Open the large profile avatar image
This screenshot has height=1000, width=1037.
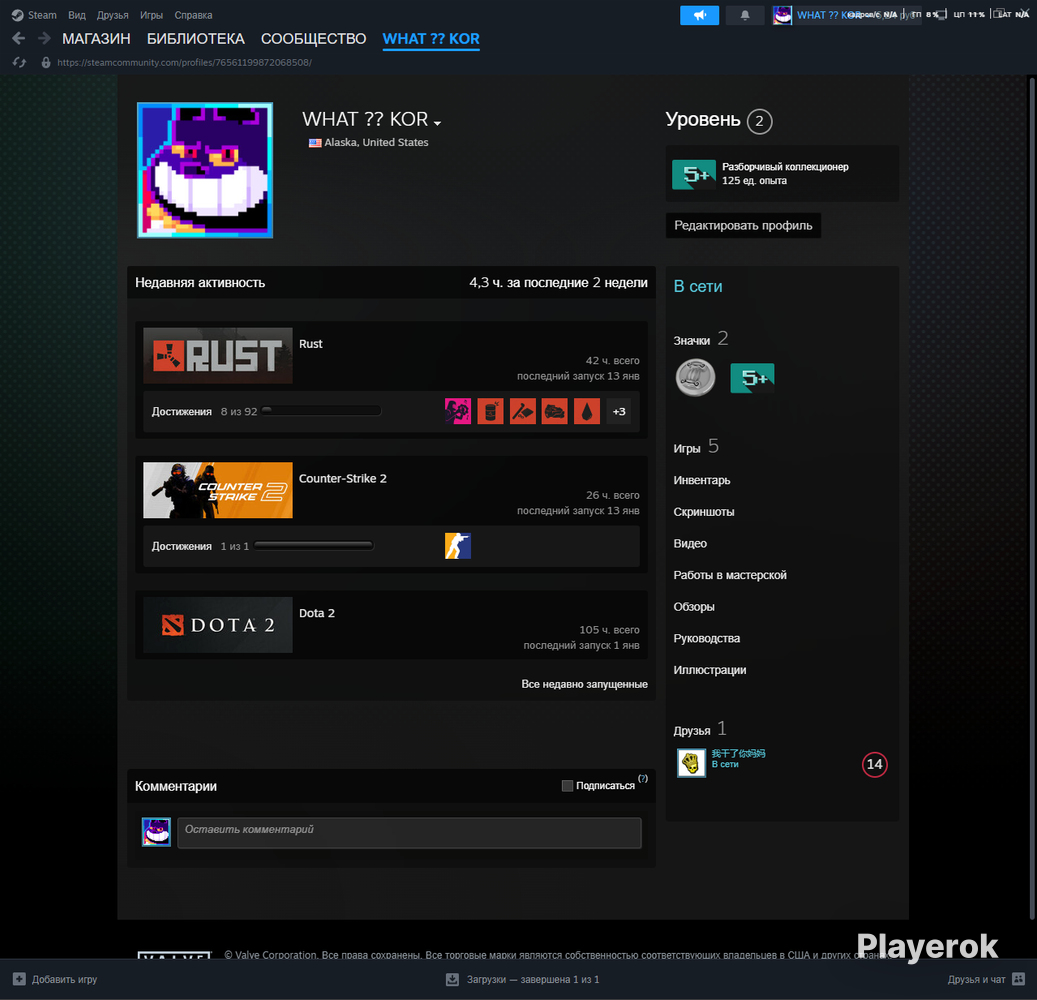[x=205, y=170]
